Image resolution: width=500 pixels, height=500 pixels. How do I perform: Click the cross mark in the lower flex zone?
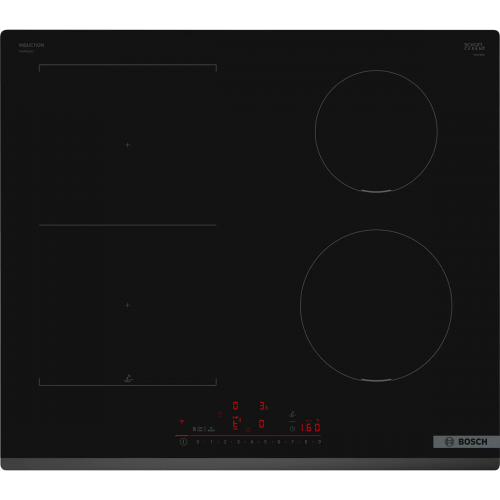point(127,305)
